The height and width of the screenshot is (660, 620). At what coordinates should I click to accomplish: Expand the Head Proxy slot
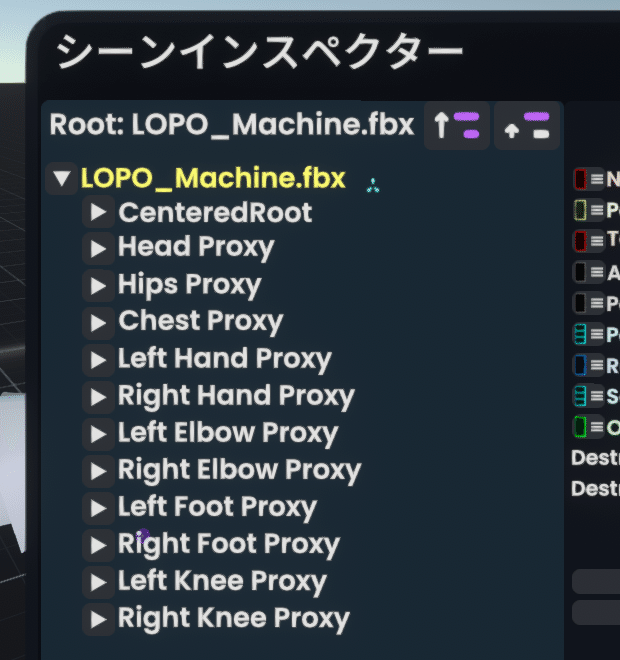point(98,248)
